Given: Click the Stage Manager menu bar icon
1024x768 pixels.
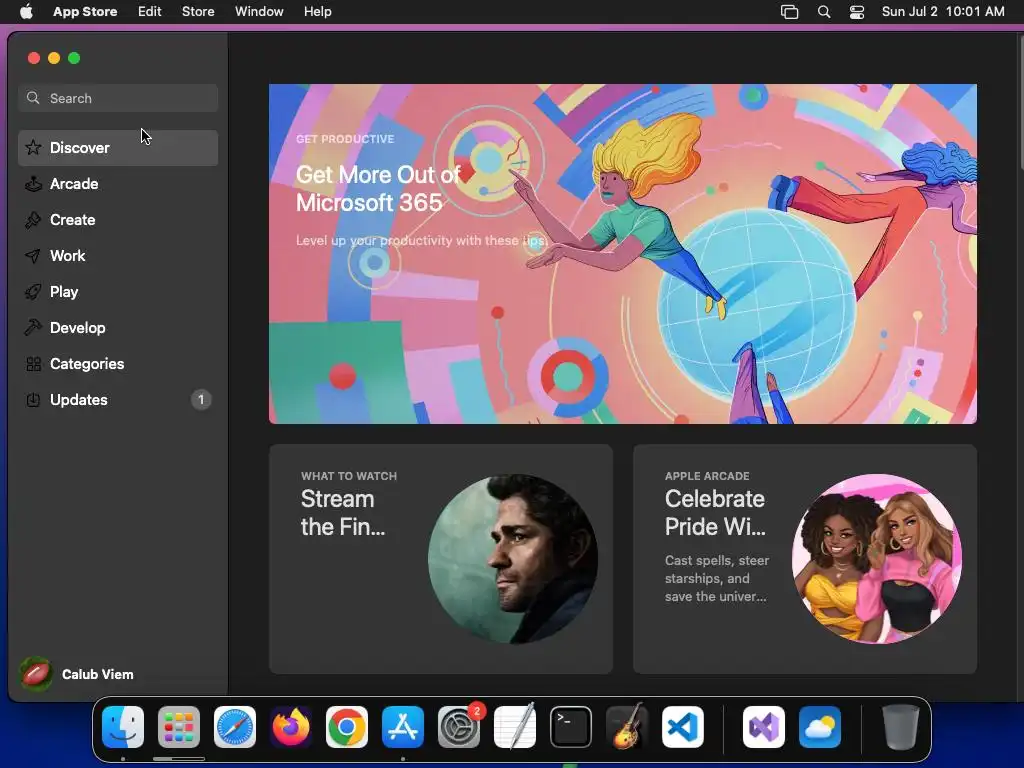Looking at the screenshot, I should point(790,11).
